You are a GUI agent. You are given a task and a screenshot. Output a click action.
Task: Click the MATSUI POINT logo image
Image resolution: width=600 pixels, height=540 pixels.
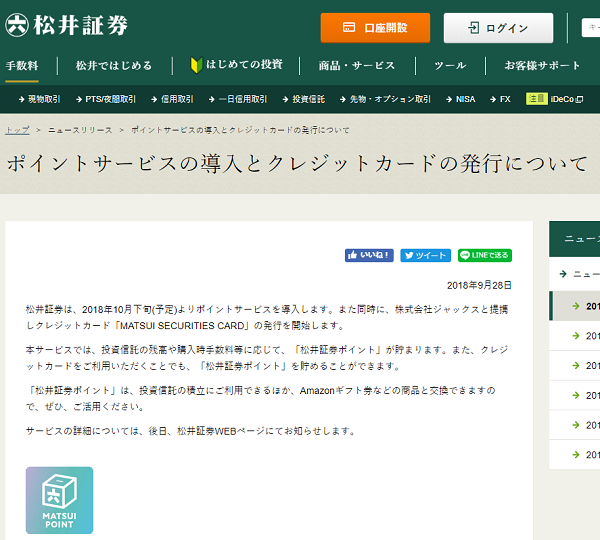click(59, 500)
